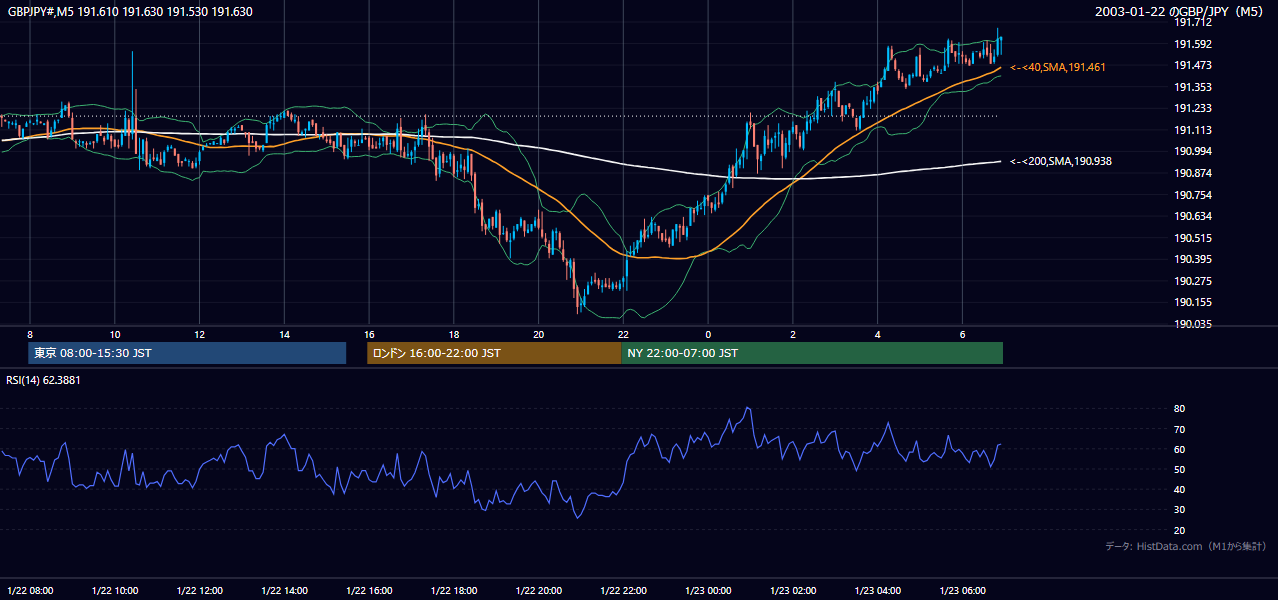This screenshot has height=600, width=1278.
Task: Click hour label 0 below price chart
Action: 708,334
